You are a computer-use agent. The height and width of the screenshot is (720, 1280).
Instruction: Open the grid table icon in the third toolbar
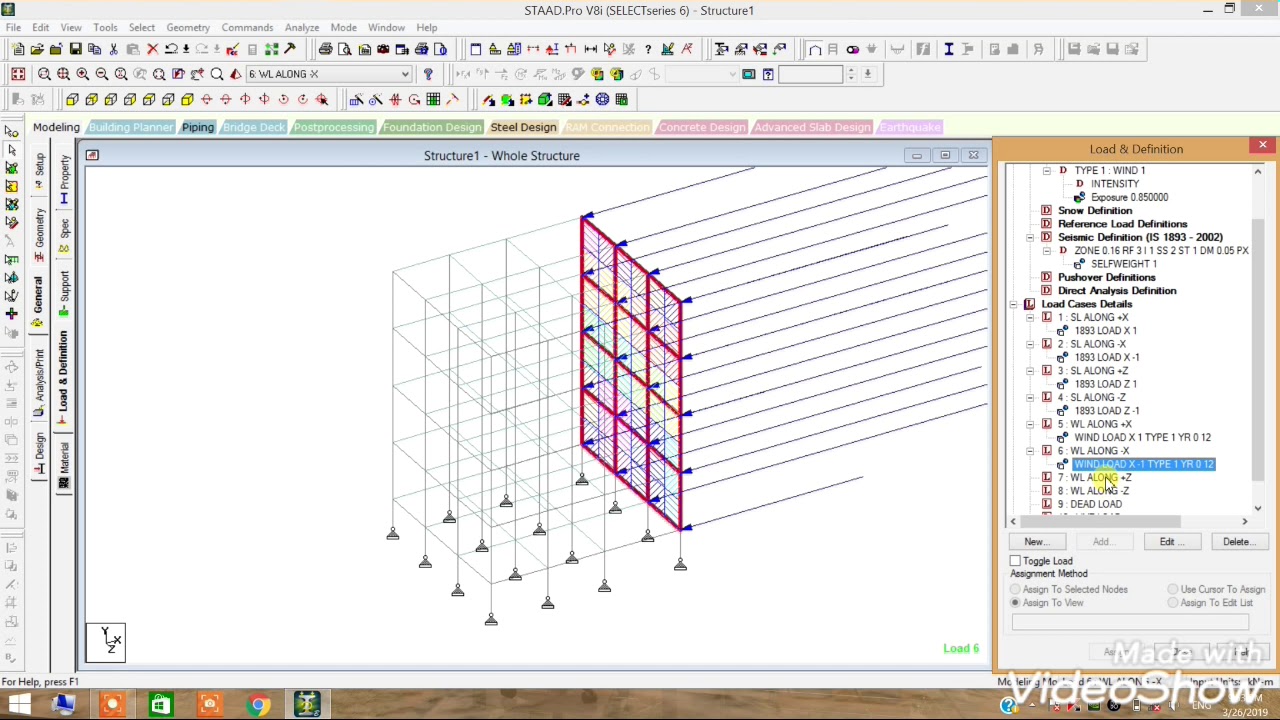click(x=433, y=99)
